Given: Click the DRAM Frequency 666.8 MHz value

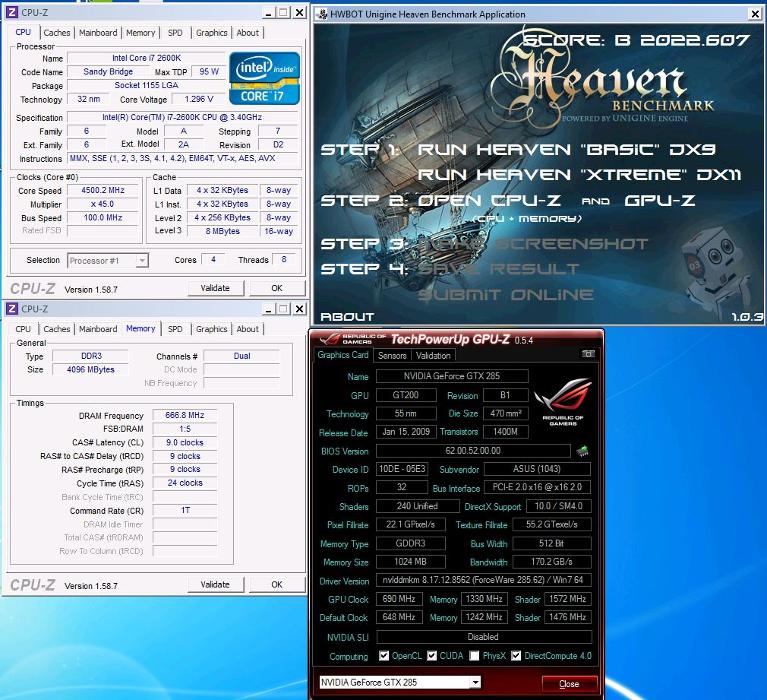Looking at the screenshot, I should coord(185,415).
